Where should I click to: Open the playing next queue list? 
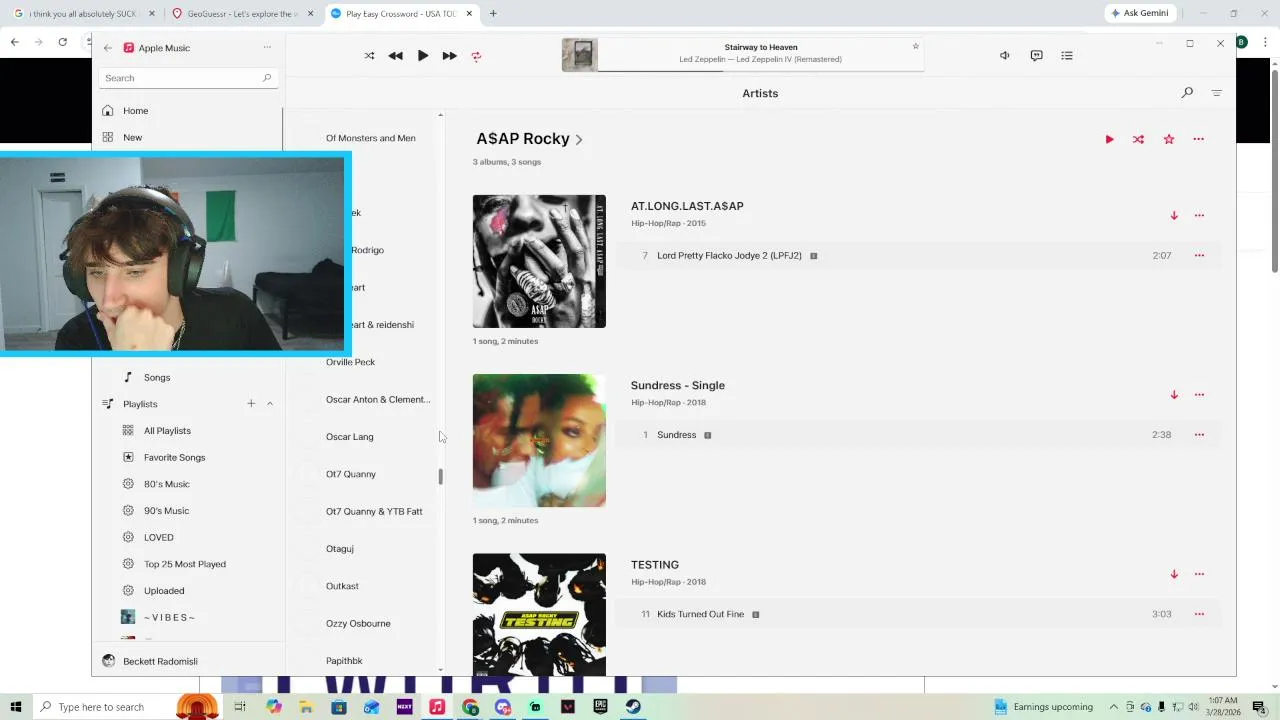1067,56
